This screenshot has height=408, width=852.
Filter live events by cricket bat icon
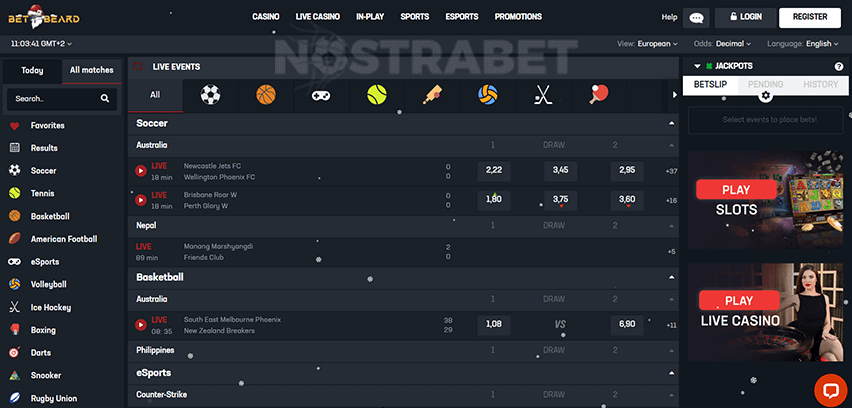click(x=433, y=95)
